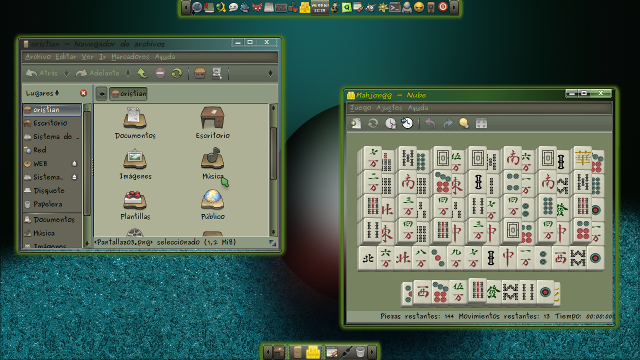Screen dimensions: 640x360
Task: Open the Juego menu in Mahjongg
Action: [x=360, y=108]
